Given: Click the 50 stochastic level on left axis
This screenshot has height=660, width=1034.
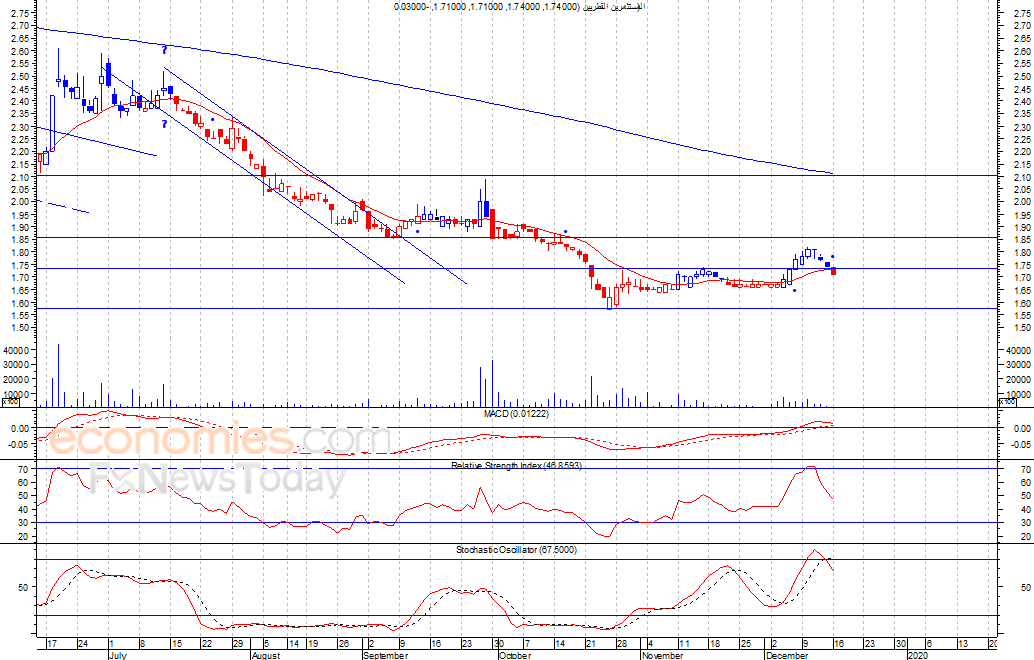Looking at the screenshot, I should tap(23, 587).
